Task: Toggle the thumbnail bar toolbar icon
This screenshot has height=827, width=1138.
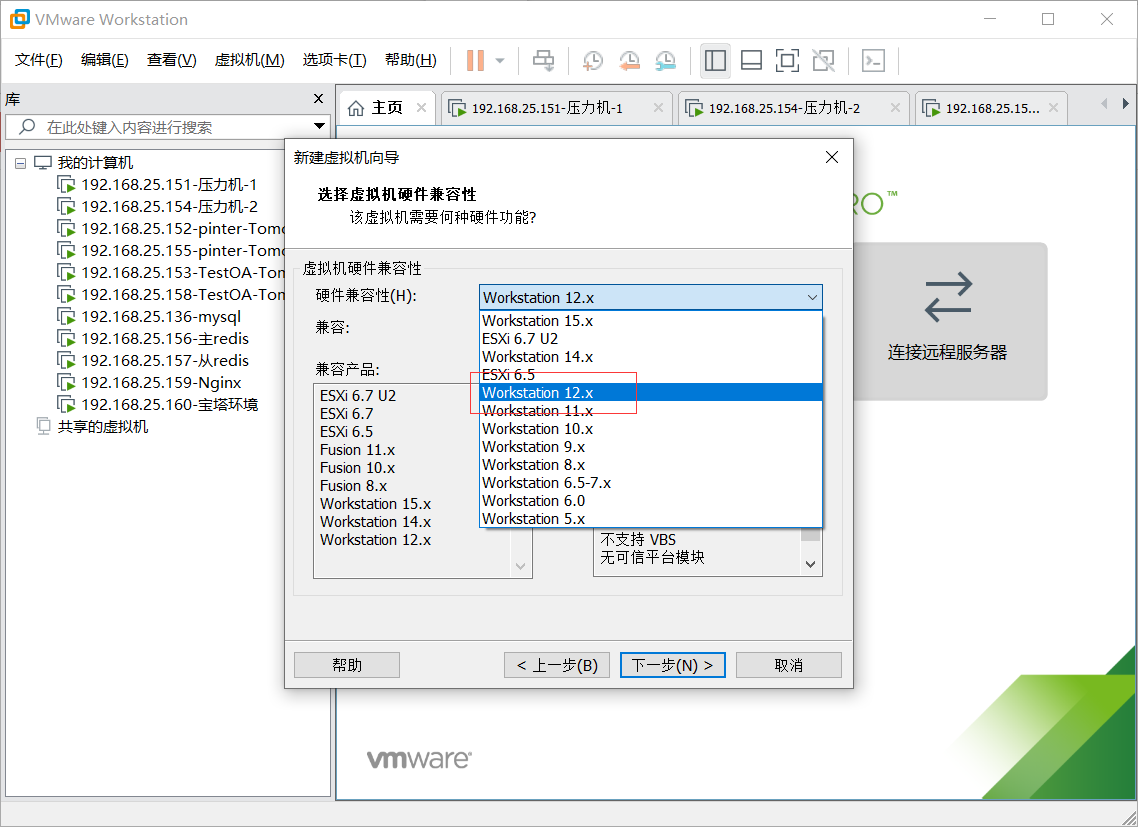Action: tap(751, 60)
